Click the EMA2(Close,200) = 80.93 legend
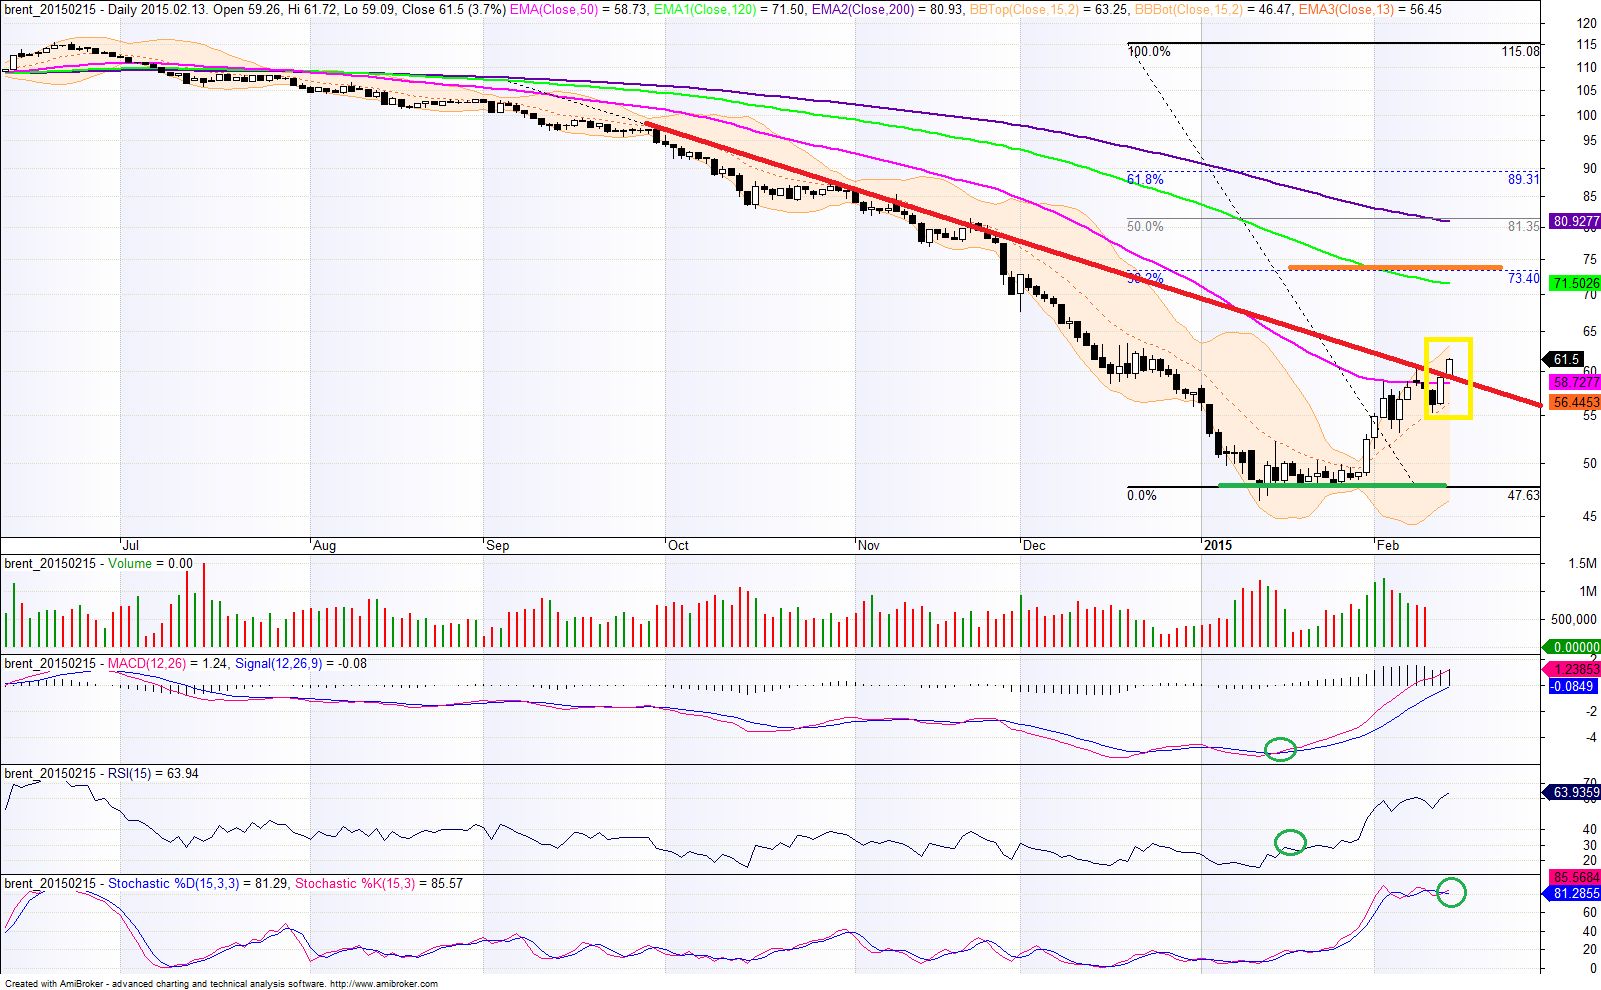1601x990 pixels. click(x=888, y=9)
